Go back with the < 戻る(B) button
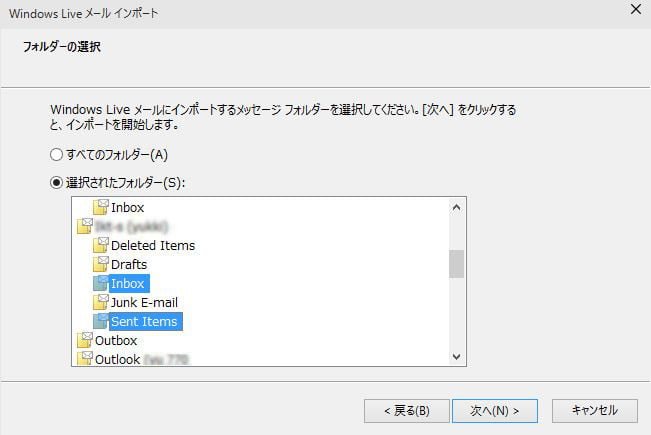651x435 pixels. 406,410
